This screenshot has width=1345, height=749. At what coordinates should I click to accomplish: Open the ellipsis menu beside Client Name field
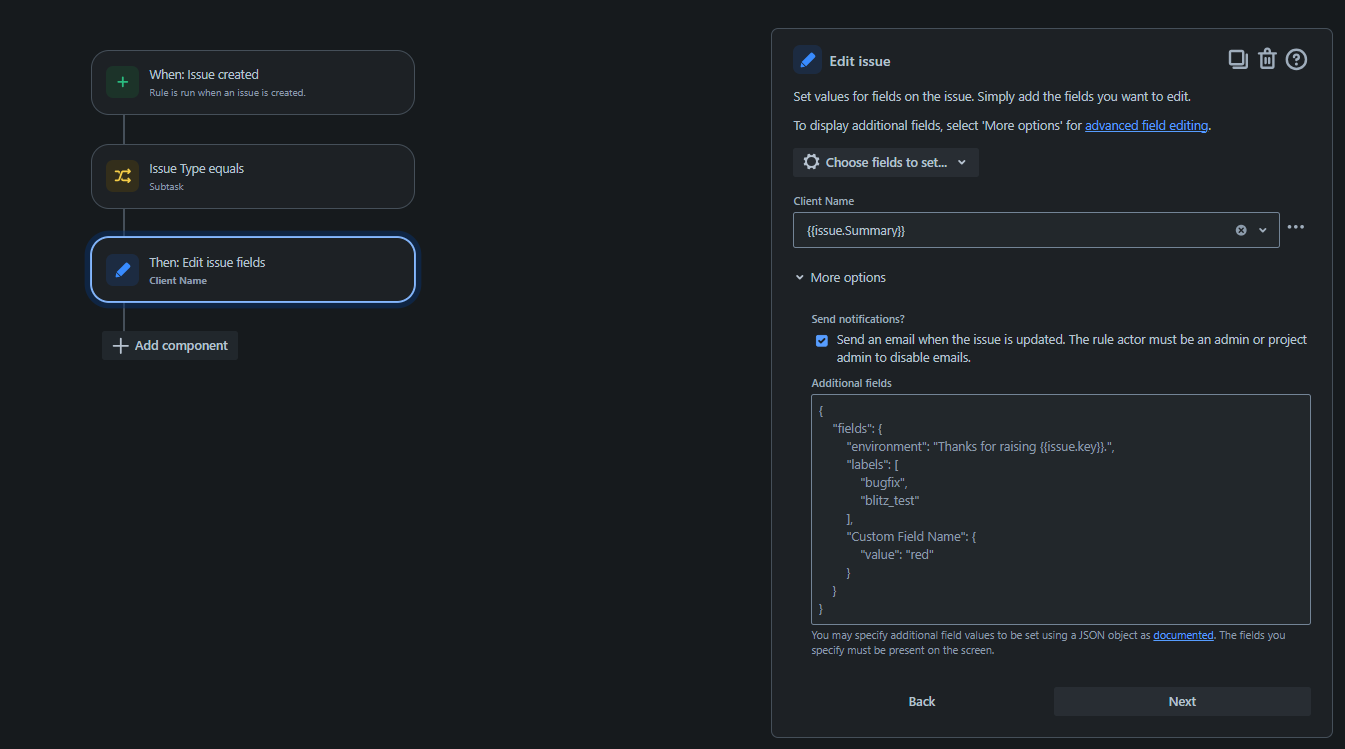(x=1296, y=227)
